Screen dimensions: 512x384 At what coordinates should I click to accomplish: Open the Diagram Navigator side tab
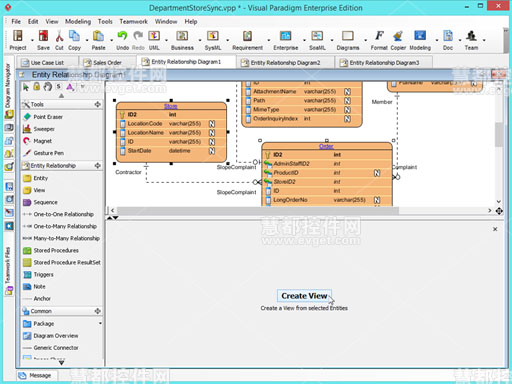[x=8, y=86]
